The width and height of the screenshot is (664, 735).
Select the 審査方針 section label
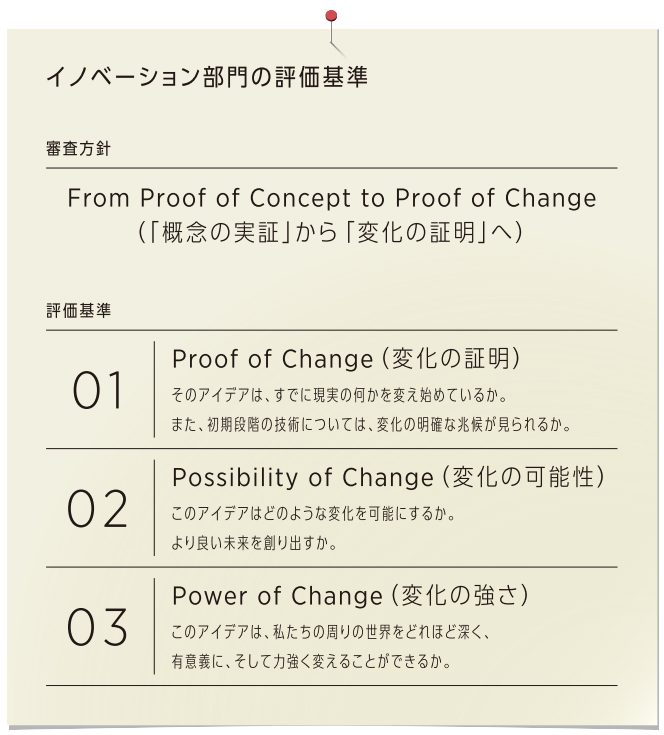[78, 149]
